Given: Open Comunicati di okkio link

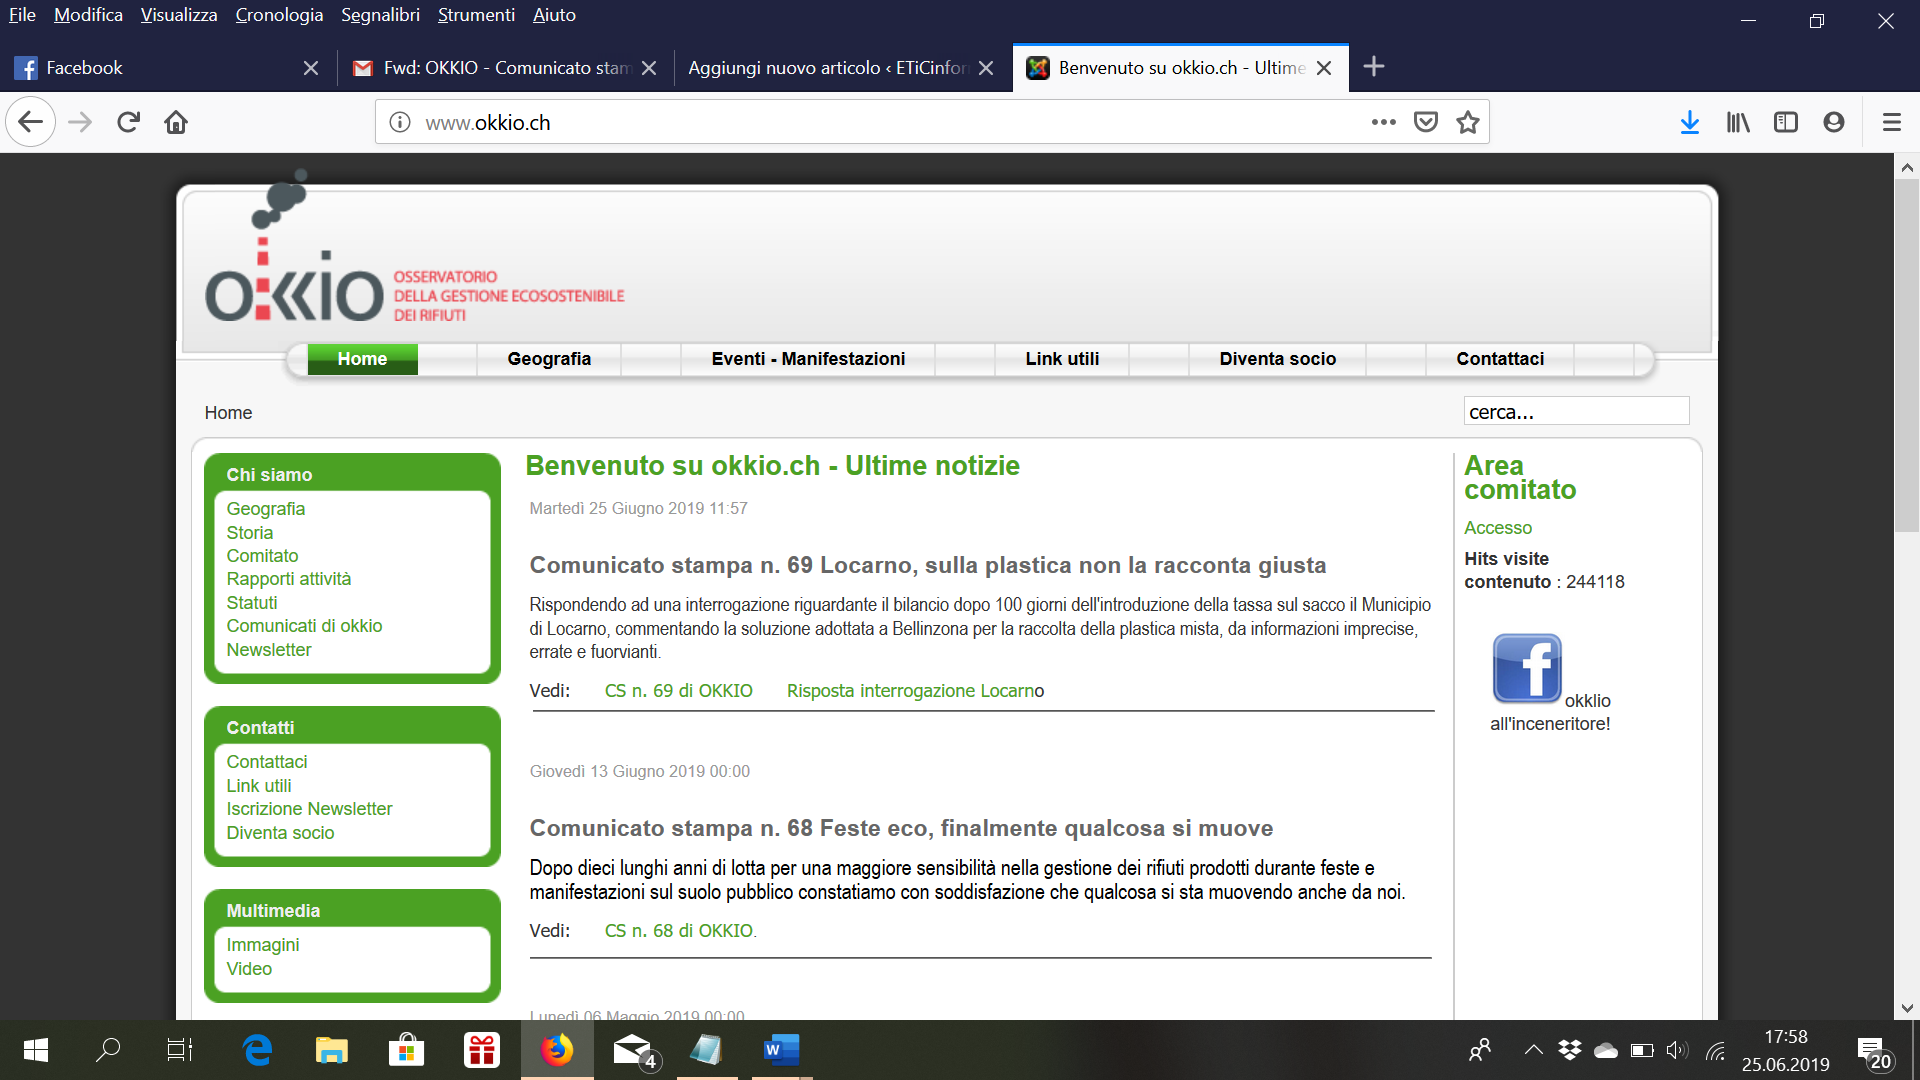Looking at the screenshot, I should [304, 626].
